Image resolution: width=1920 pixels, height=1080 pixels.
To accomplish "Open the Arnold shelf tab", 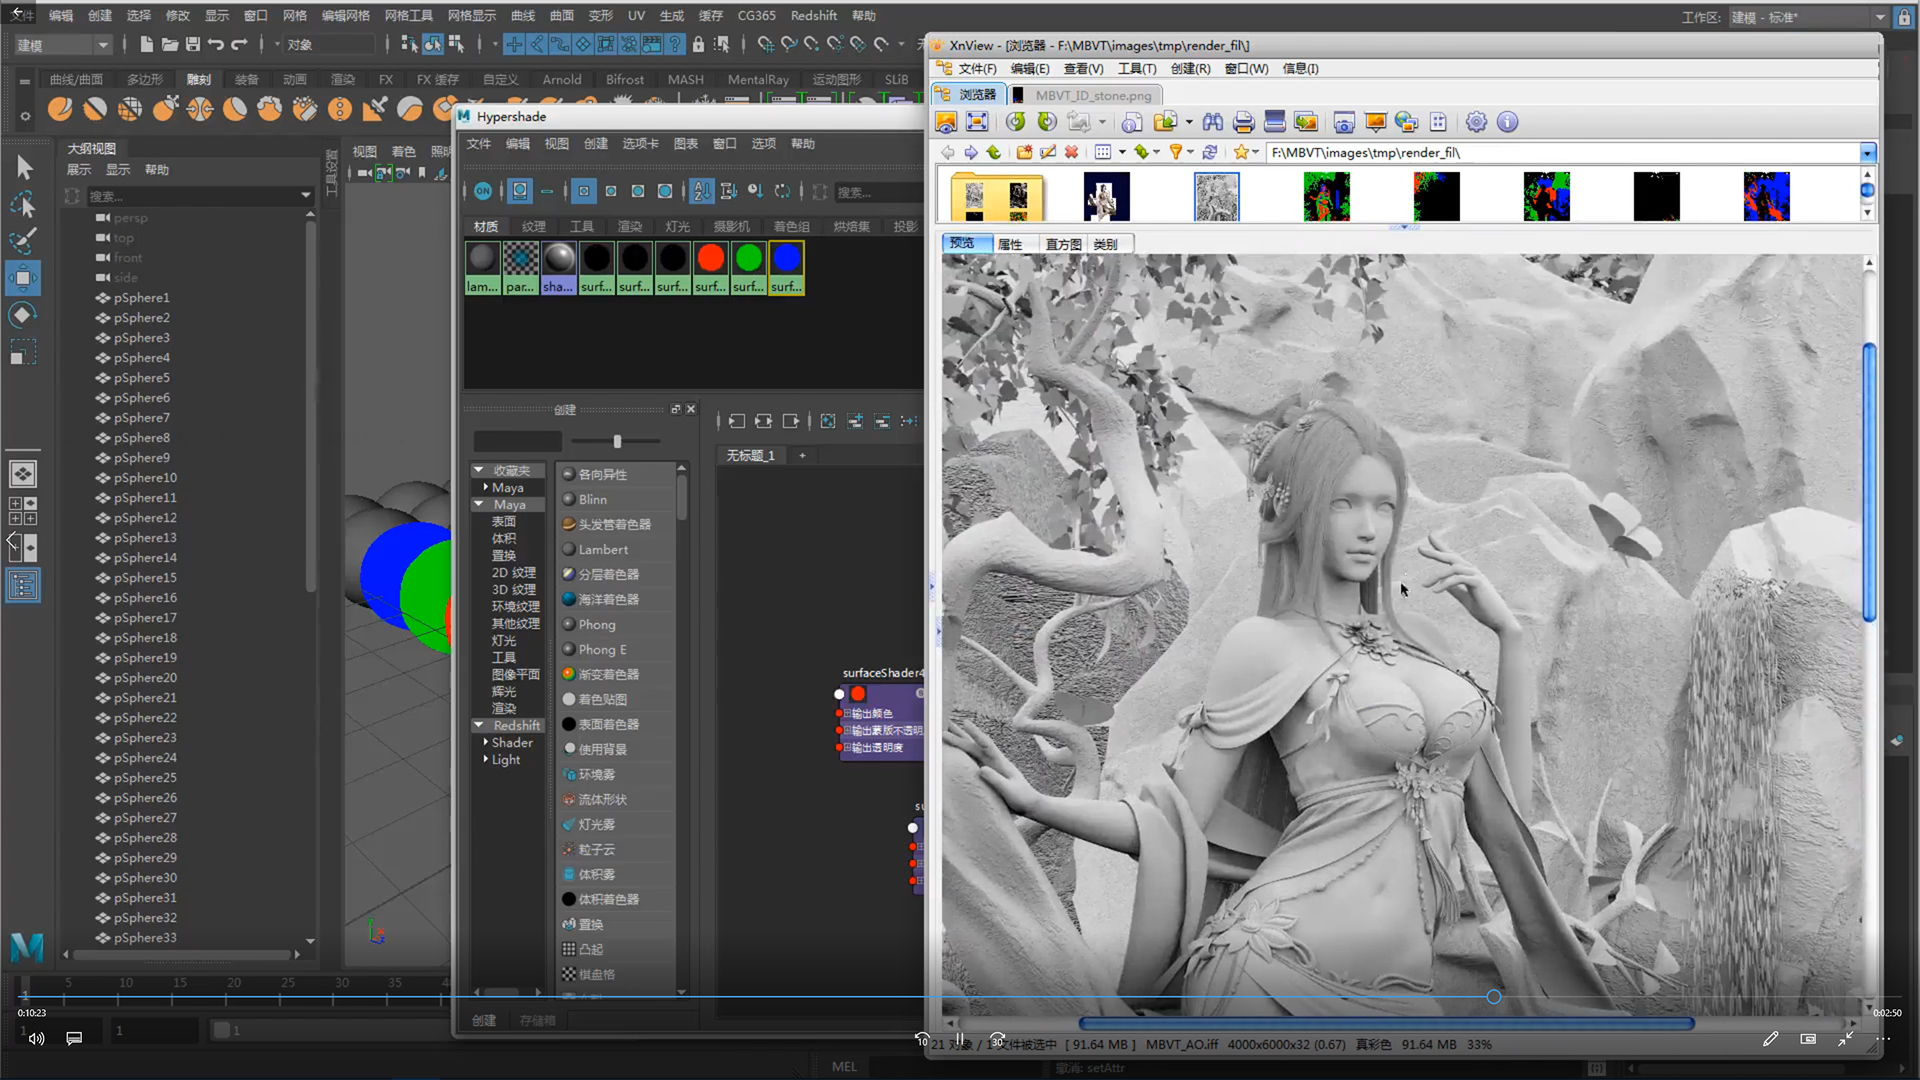I will [562, 79].
